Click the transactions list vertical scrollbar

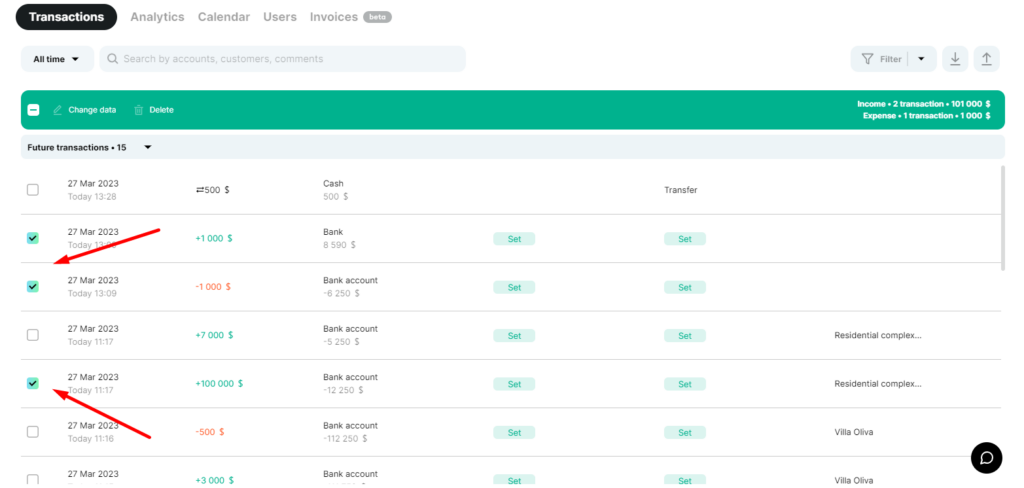pos(1002,218)
